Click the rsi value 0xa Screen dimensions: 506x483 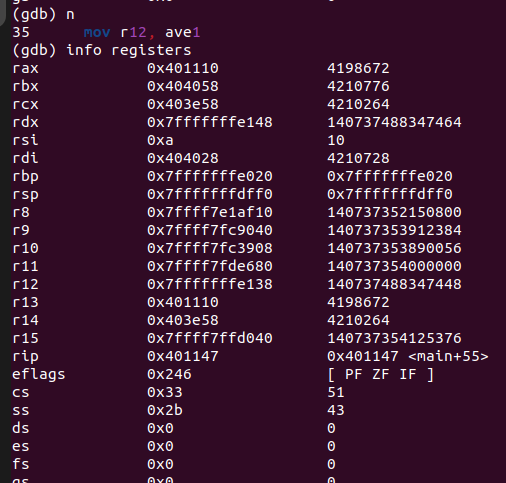[x=160, y=140]
